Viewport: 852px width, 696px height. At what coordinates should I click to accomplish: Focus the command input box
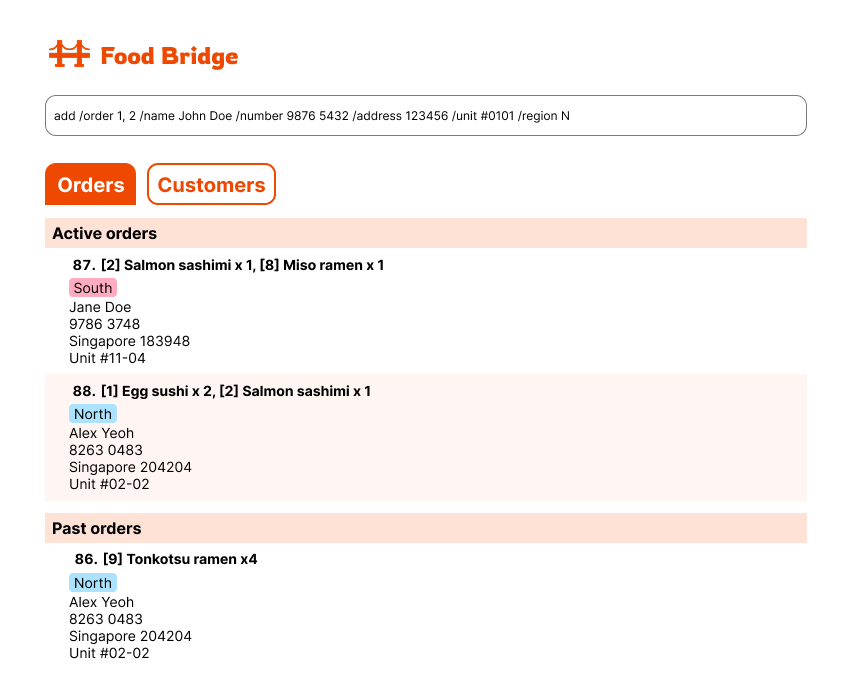425,116
